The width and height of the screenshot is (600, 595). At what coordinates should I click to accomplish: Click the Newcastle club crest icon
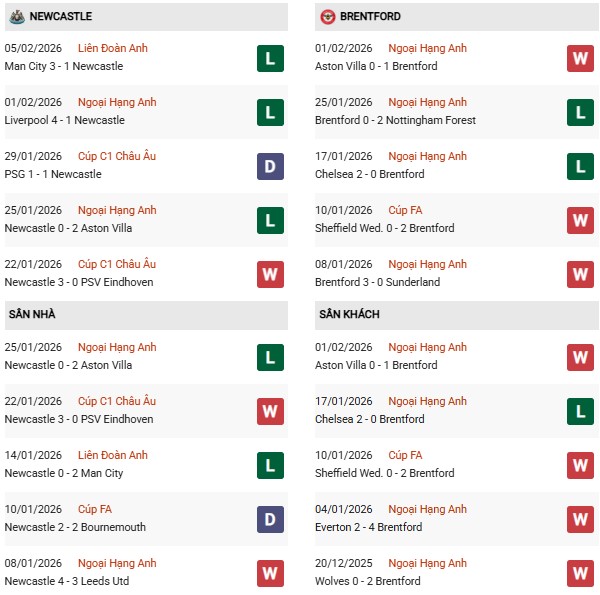[x=16, y=17]
